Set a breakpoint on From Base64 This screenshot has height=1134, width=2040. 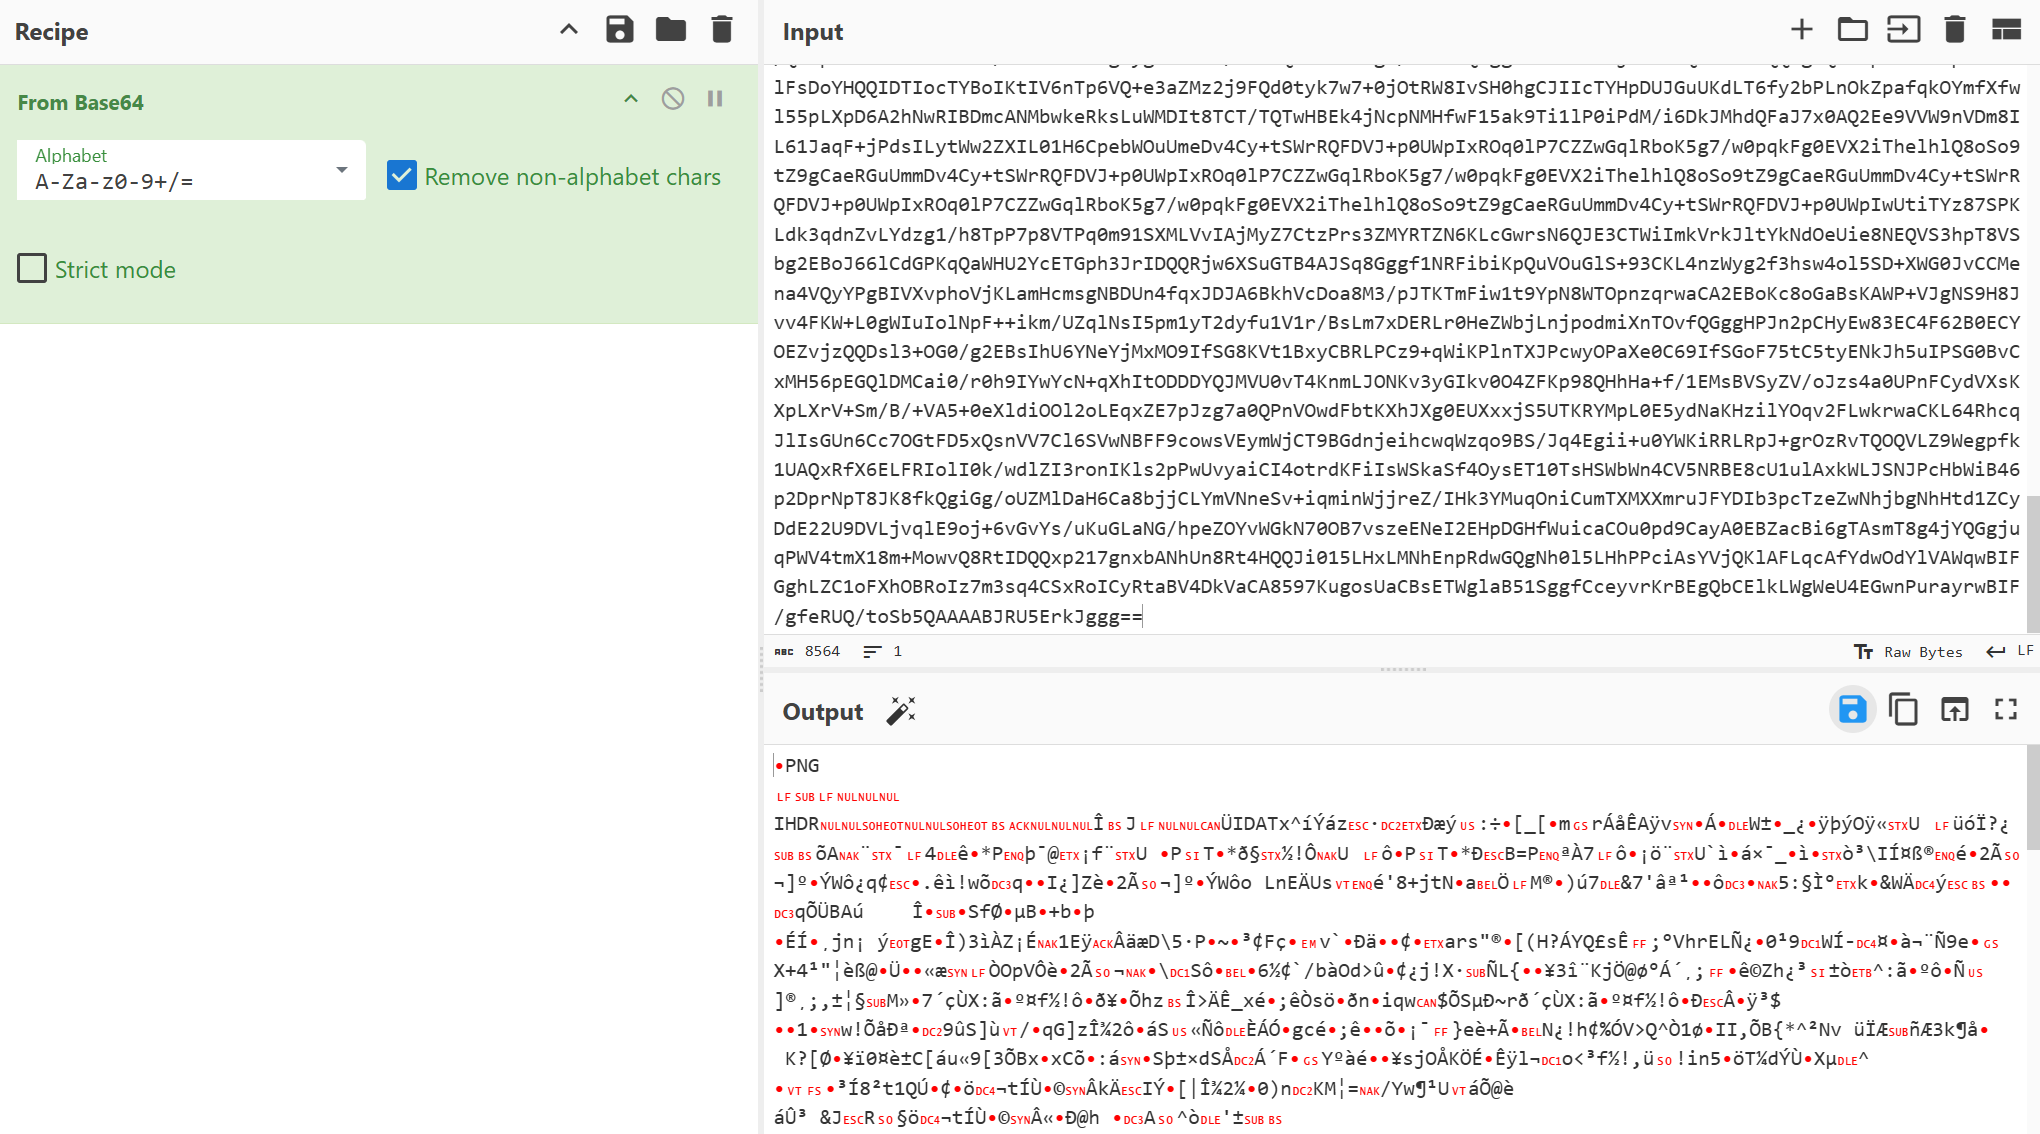715,99
